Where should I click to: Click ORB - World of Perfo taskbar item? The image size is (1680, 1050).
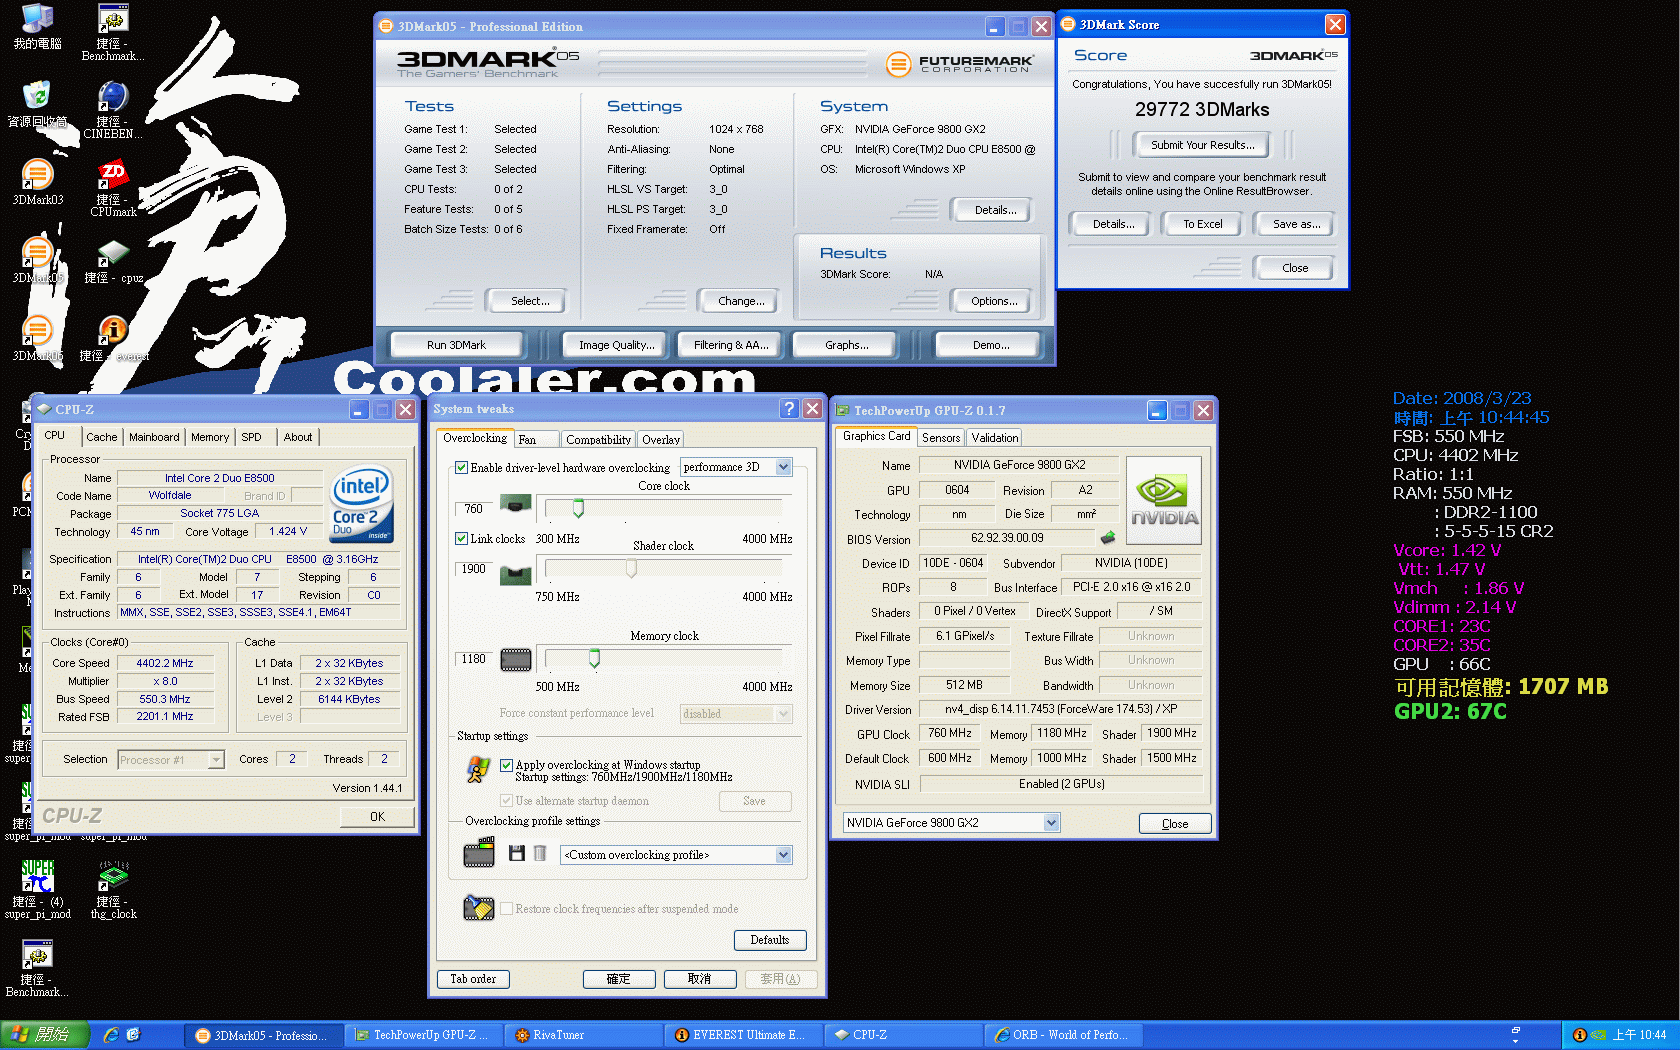coord(1063,1035)
